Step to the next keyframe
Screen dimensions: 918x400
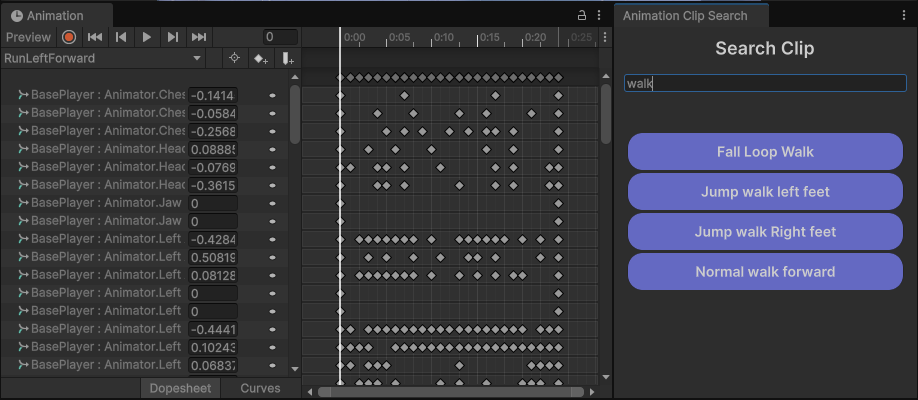(173, 37)
